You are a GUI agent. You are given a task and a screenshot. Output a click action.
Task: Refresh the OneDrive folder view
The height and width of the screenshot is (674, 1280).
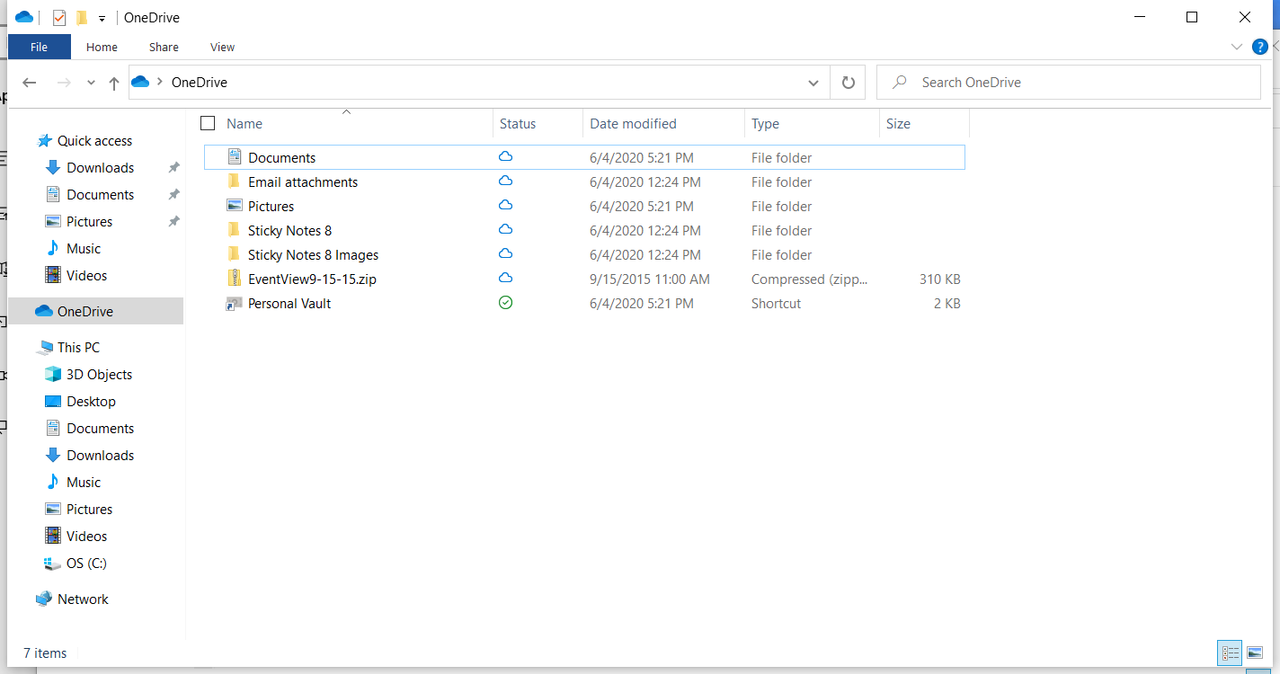[848, 83]
